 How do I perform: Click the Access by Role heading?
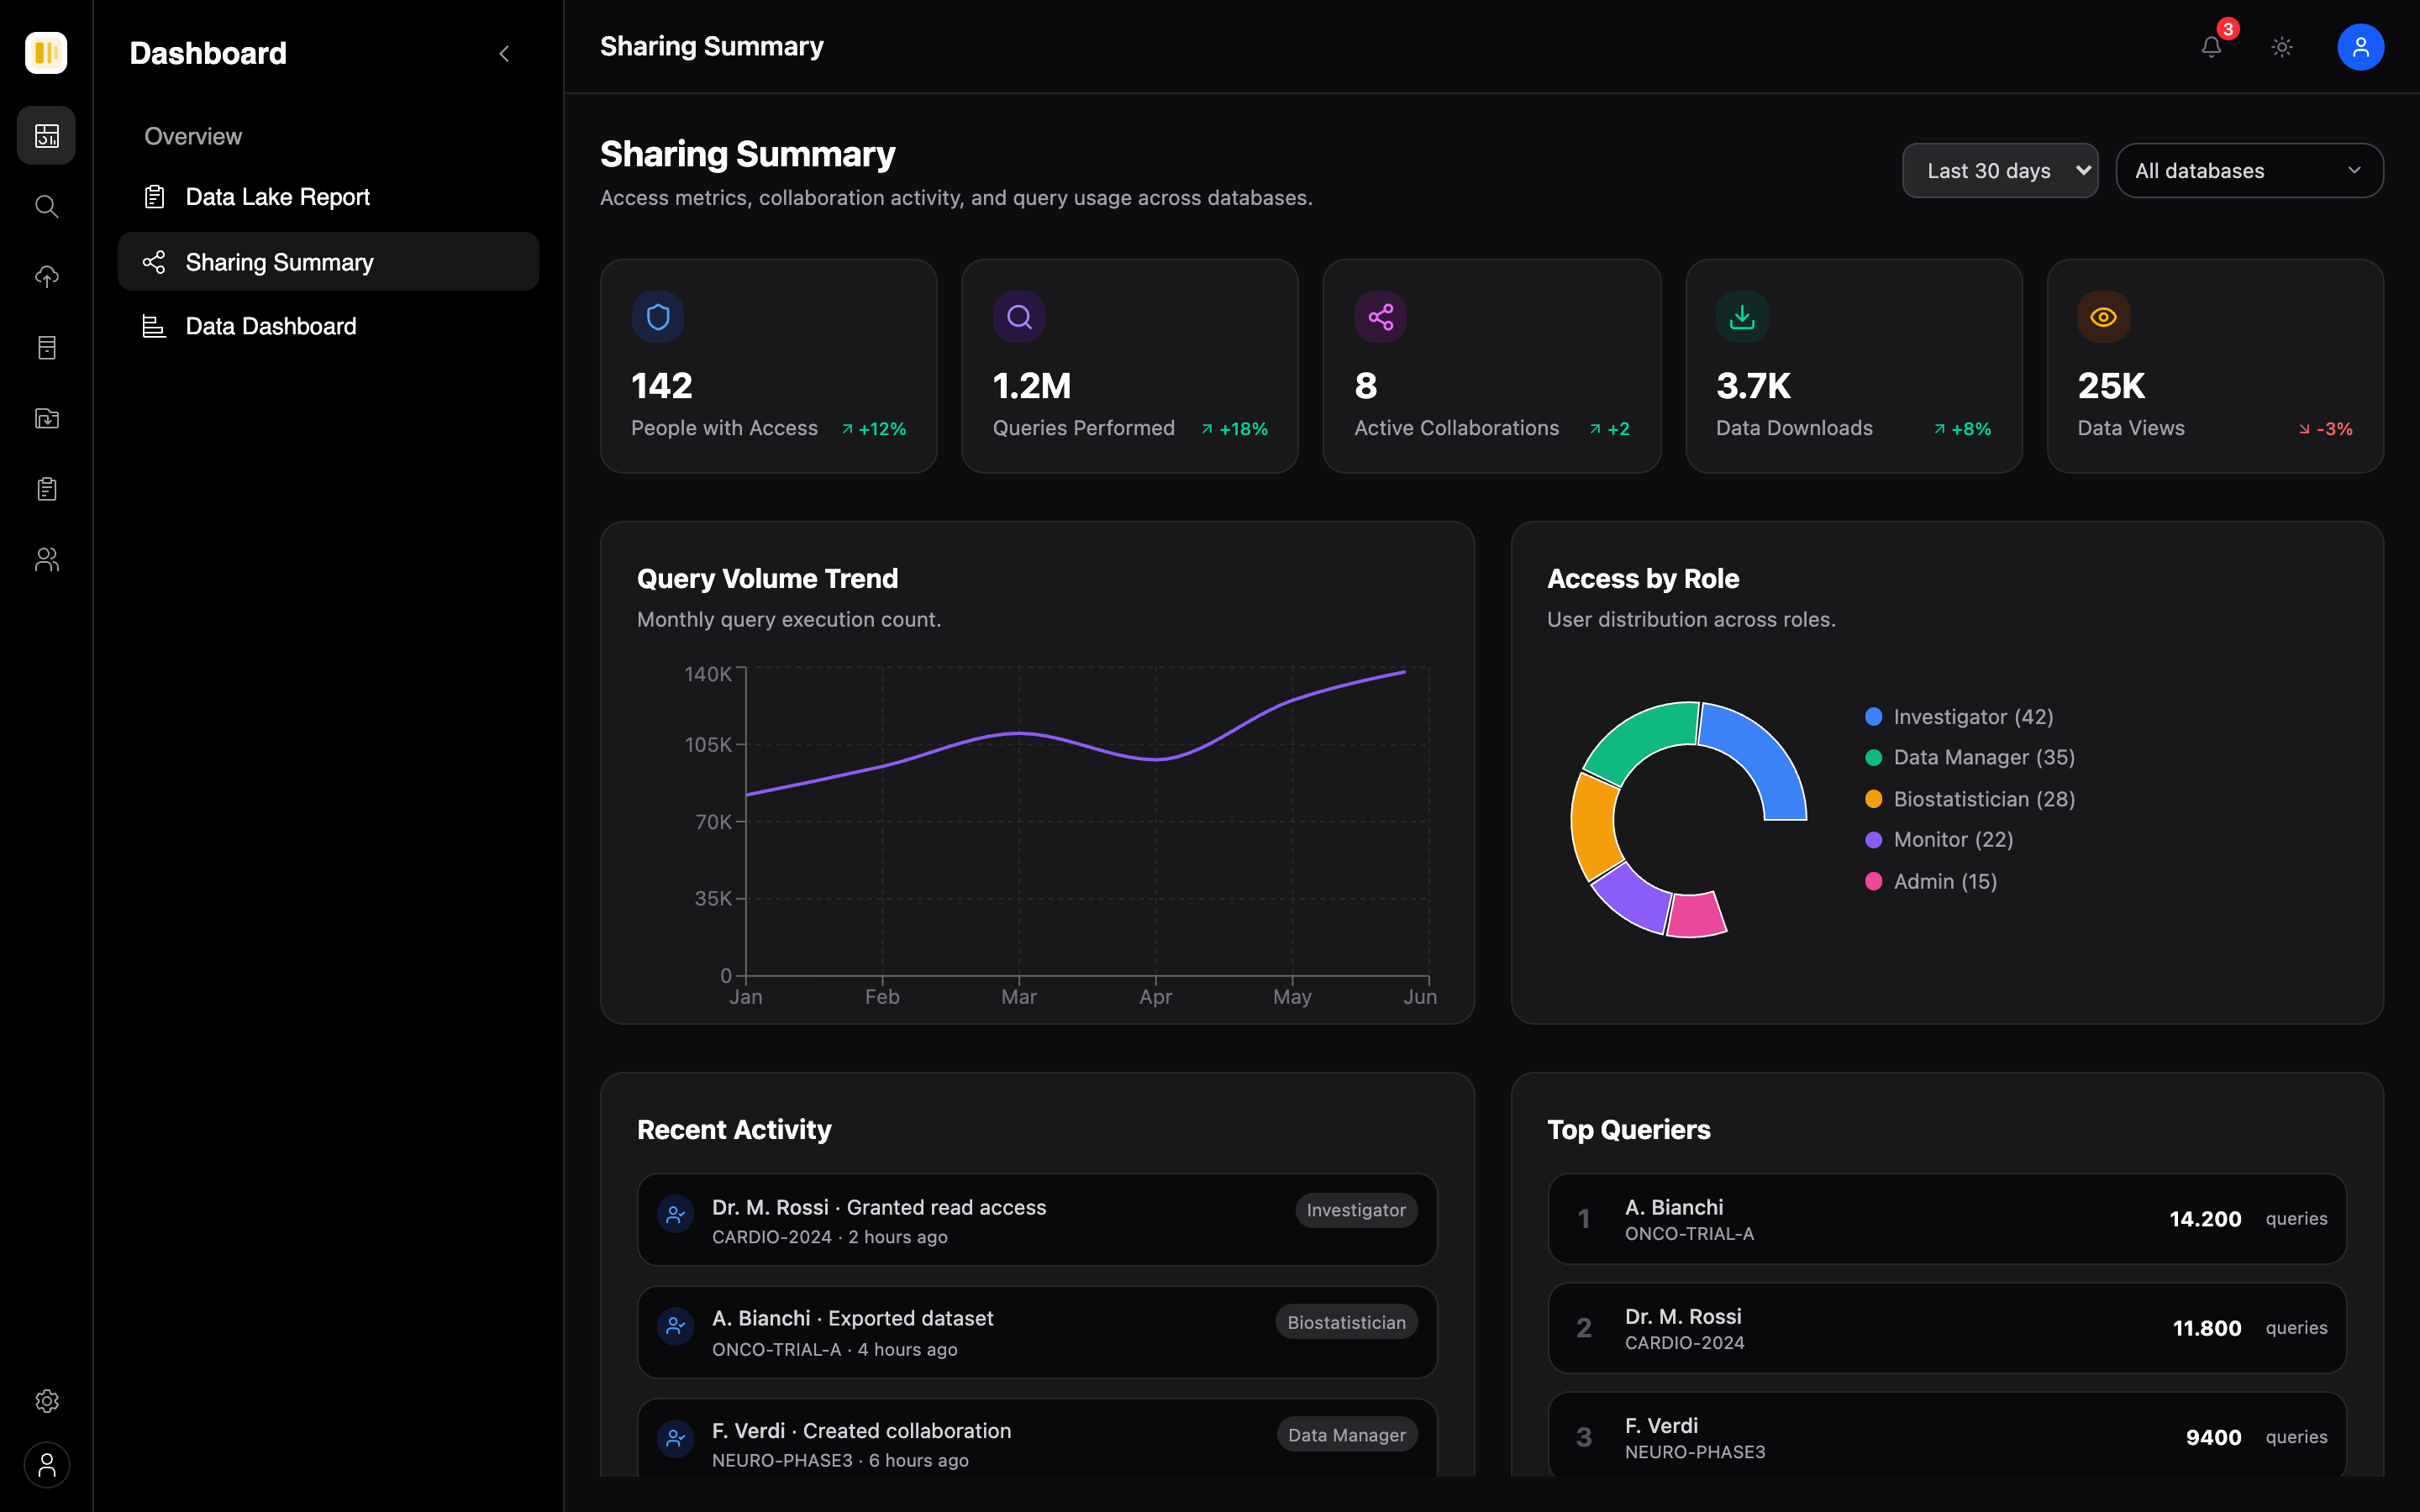click(x=1643, y=579)
